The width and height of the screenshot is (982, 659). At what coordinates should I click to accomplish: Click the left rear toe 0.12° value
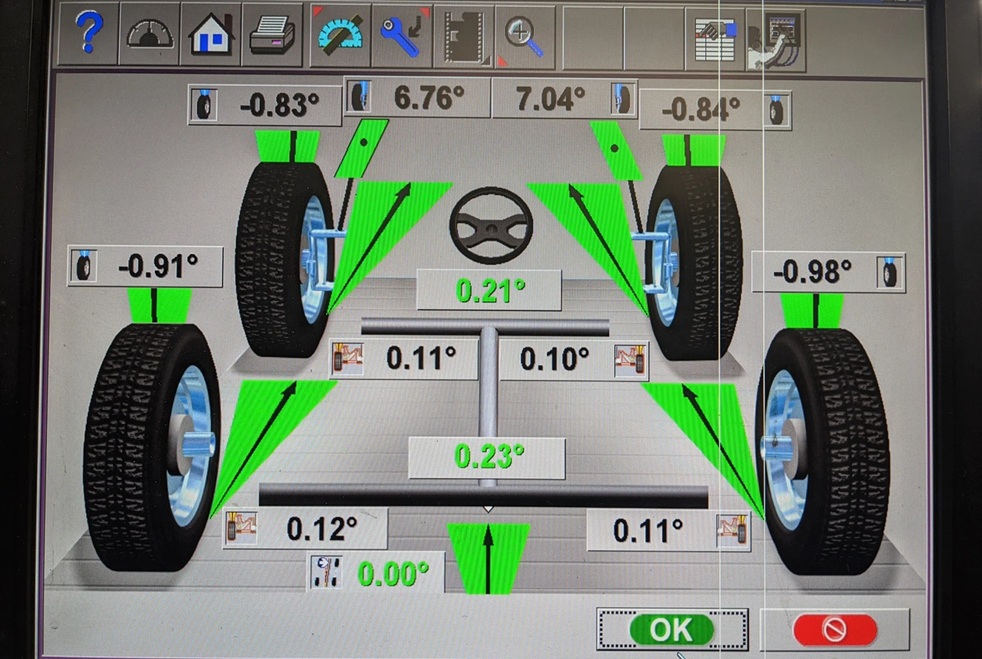(x=321, y=529)
